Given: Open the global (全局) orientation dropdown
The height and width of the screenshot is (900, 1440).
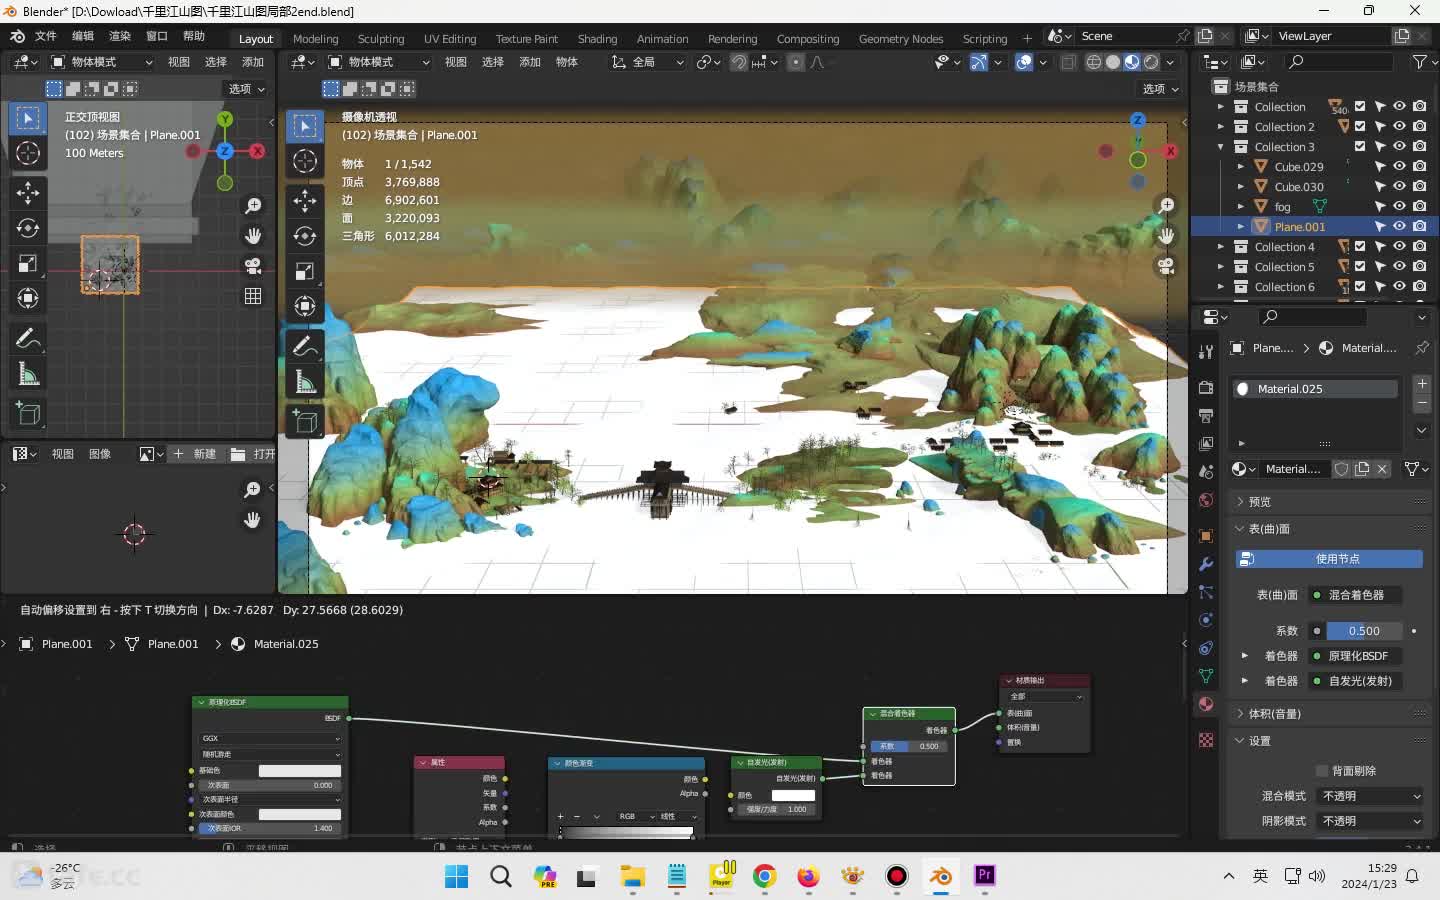Looking at the screenshot, I should click(x=648, y=62).
